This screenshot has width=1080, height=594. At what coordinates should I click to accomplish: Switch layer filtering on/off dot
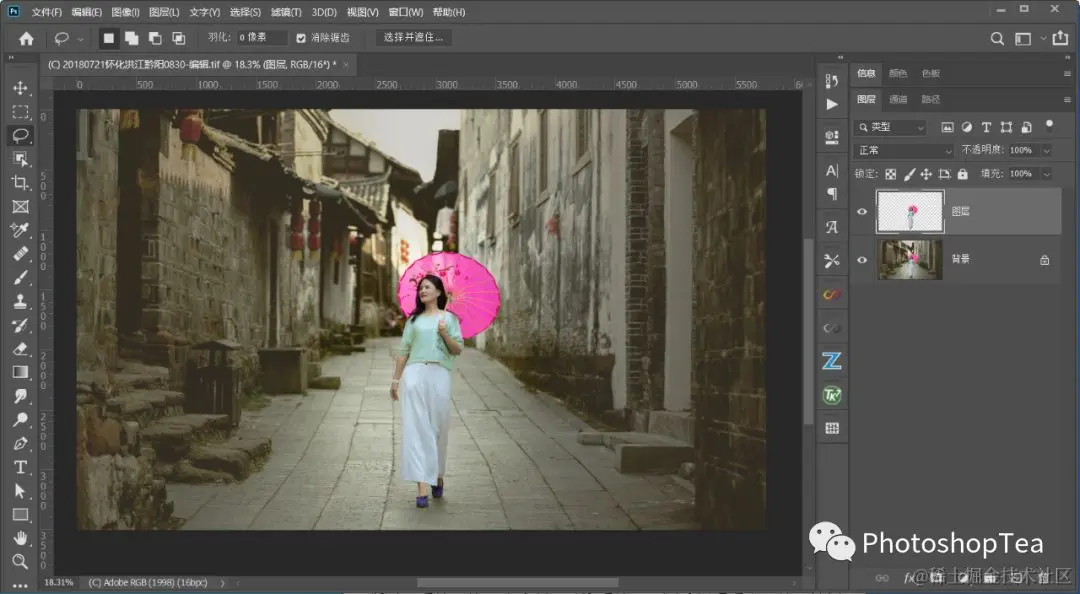pyautogui.click(x=1049, y=125)
